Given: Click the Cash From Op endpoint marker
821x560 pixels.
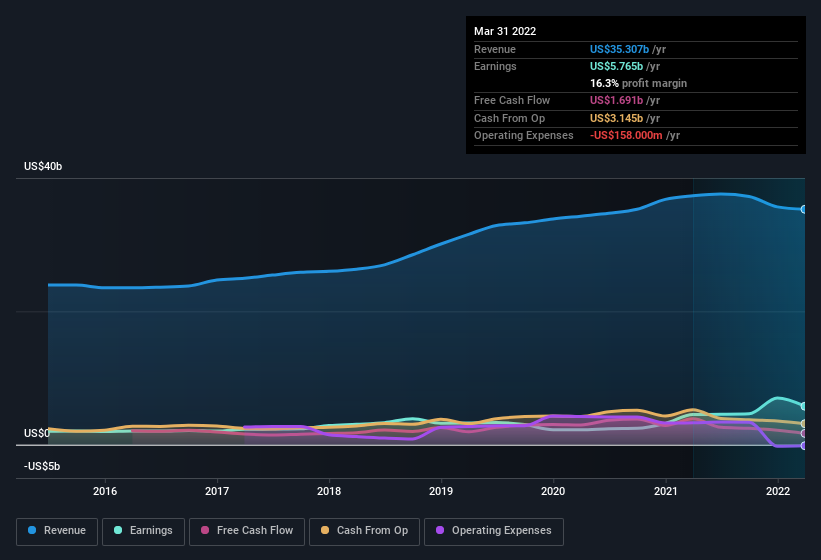Looking at the screenshot, I should click(x=804, y=423).
